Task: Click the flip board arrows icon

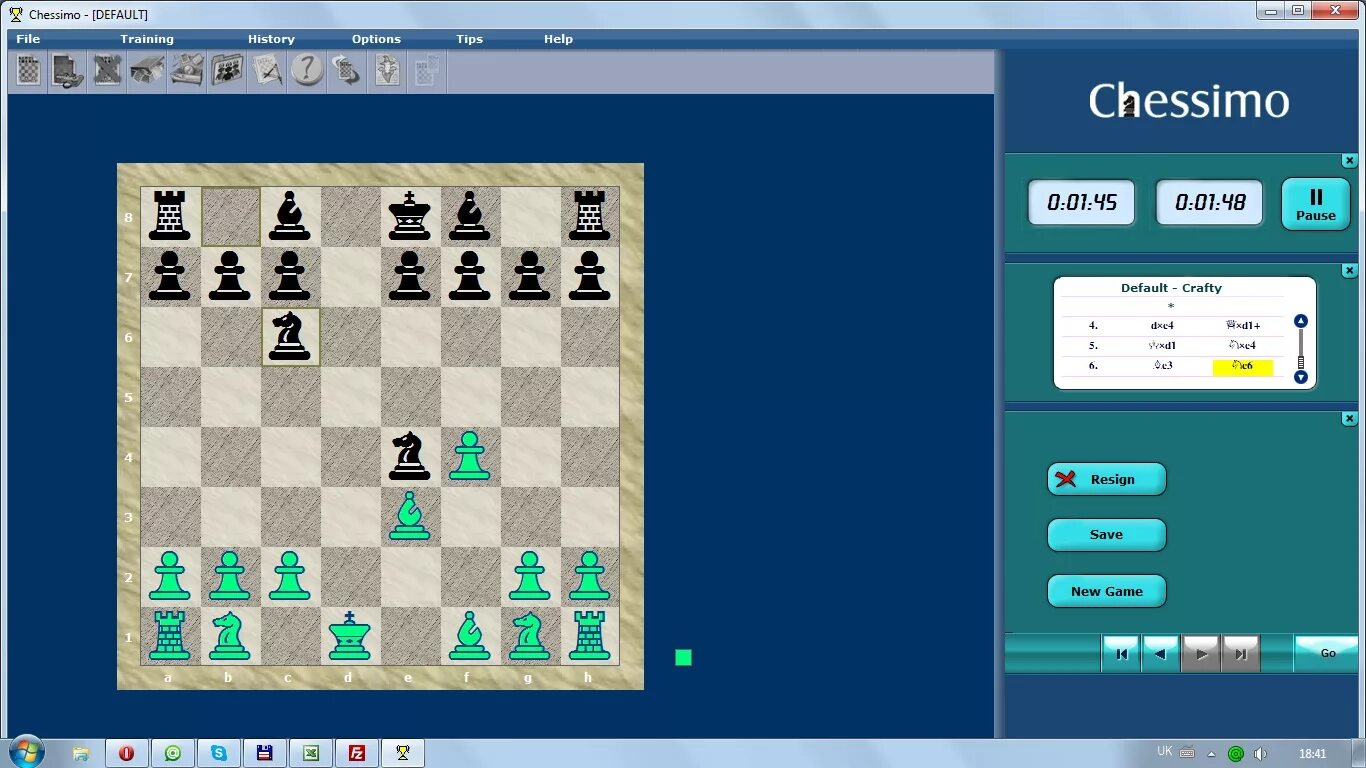Action: point(347,71)
